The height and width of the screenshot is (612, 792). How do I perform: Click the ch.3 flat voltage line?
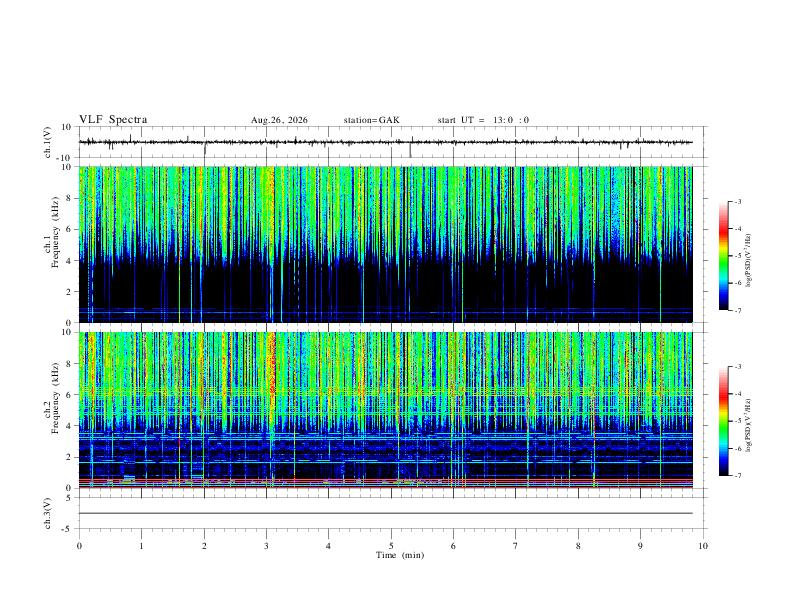[x=385, y=513]
